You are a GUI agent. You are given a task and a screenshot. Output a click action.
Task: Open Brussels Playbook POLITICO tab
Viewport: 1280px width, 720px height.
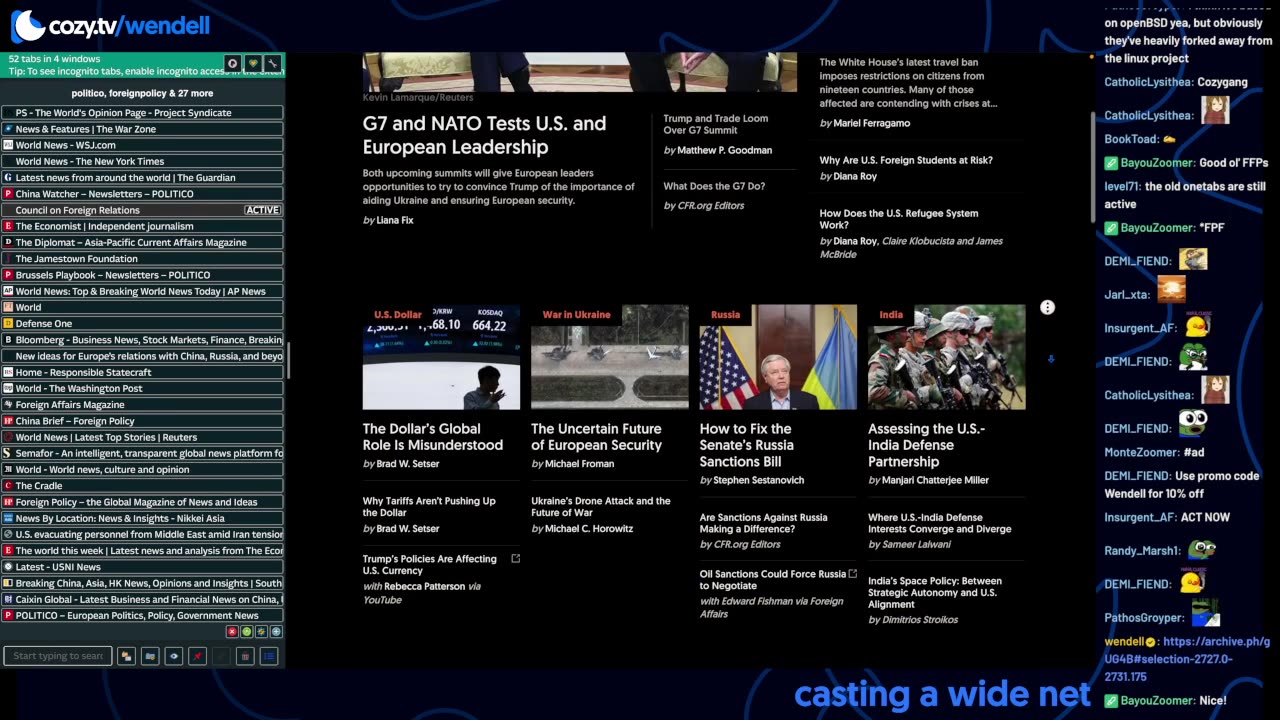(x=142, y=275)
